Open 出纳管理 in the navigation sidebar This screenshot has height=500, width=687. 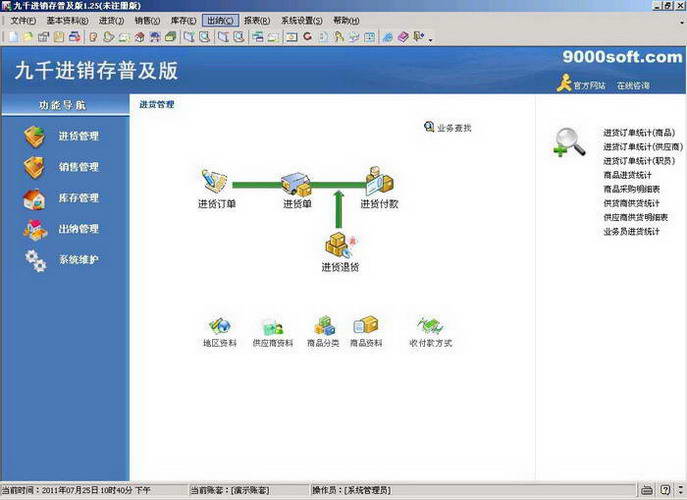[61, 229]
